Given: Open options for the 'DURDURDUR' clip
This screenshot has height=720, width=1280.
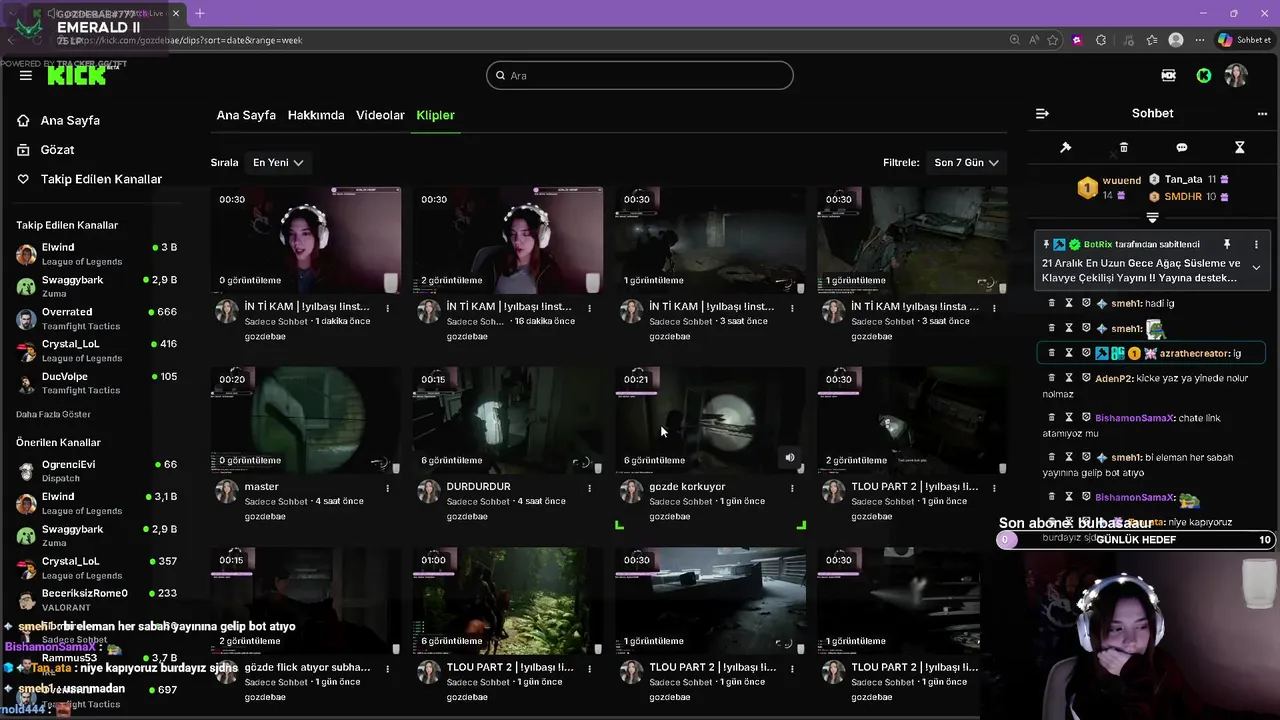Looking at the screenshot, I should pos(590,488).
